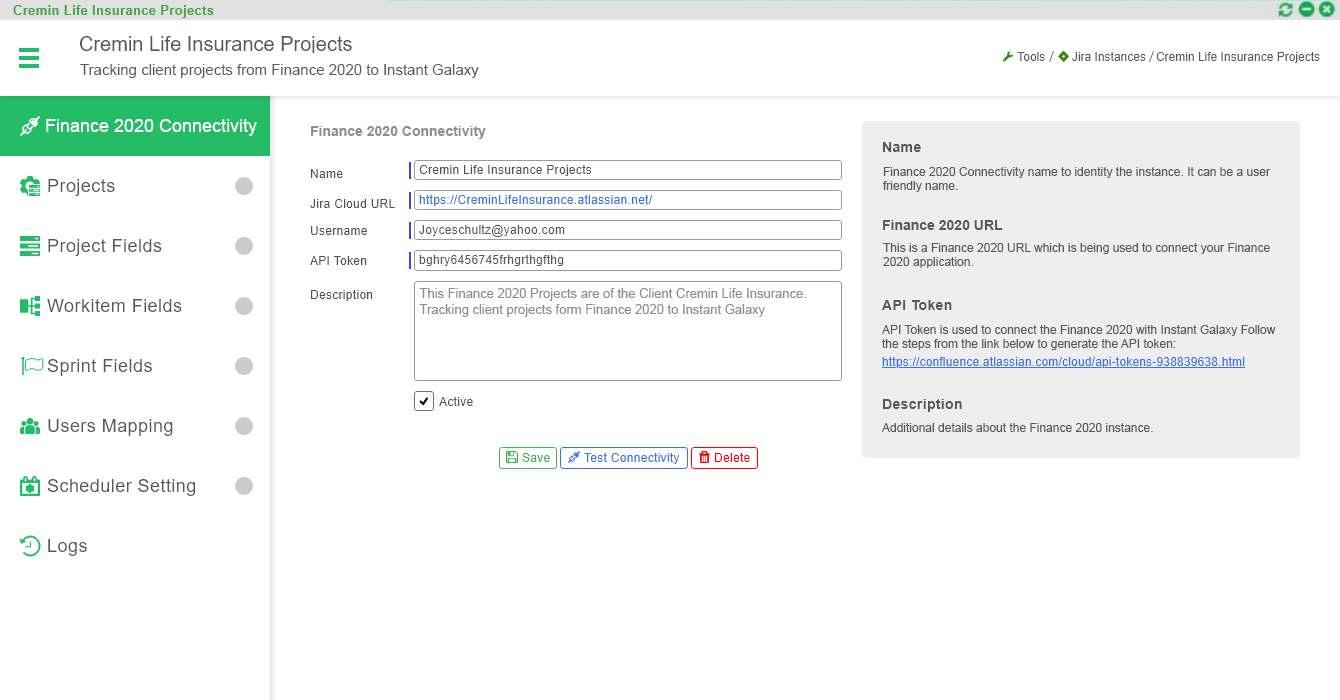Viewport: 1340px width, 700px height.
Task: Click the Test Connectivity button
Action: (x=624, y=458)
